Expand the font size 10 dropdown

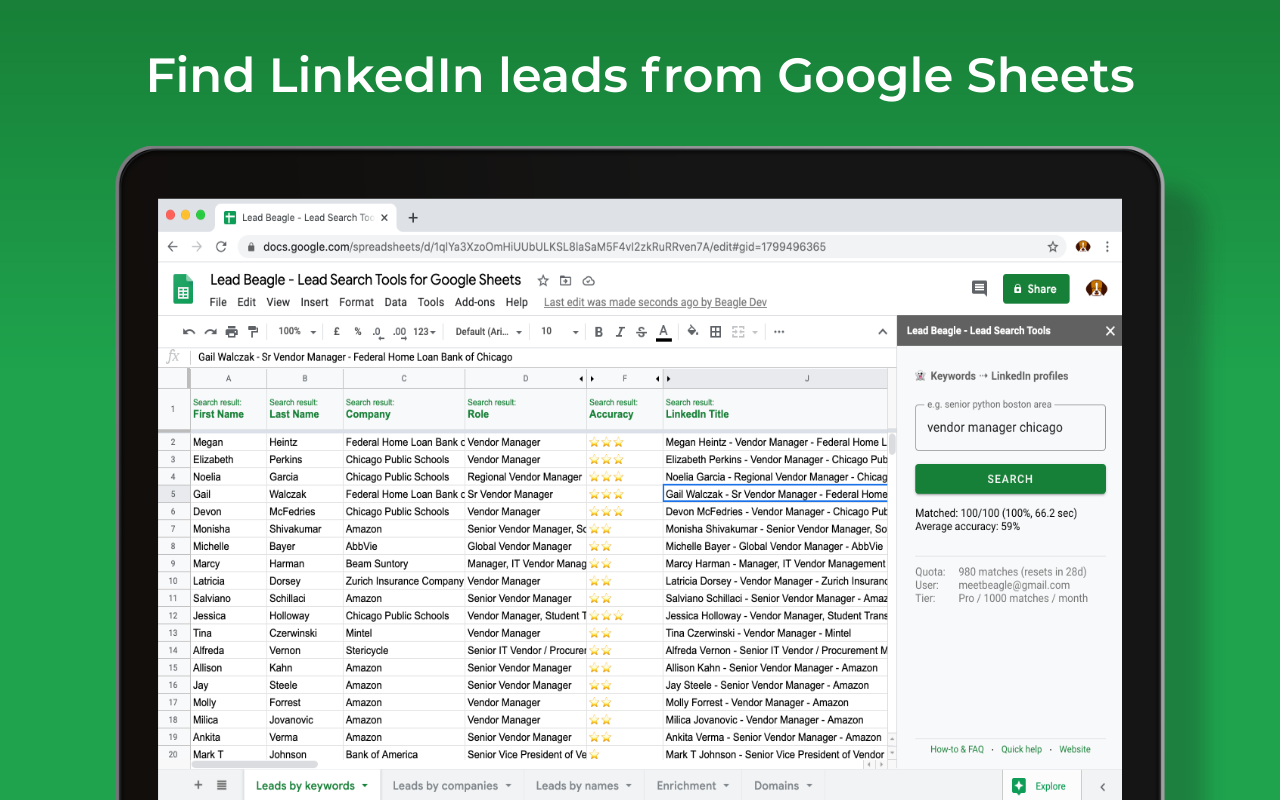(559, 332)
